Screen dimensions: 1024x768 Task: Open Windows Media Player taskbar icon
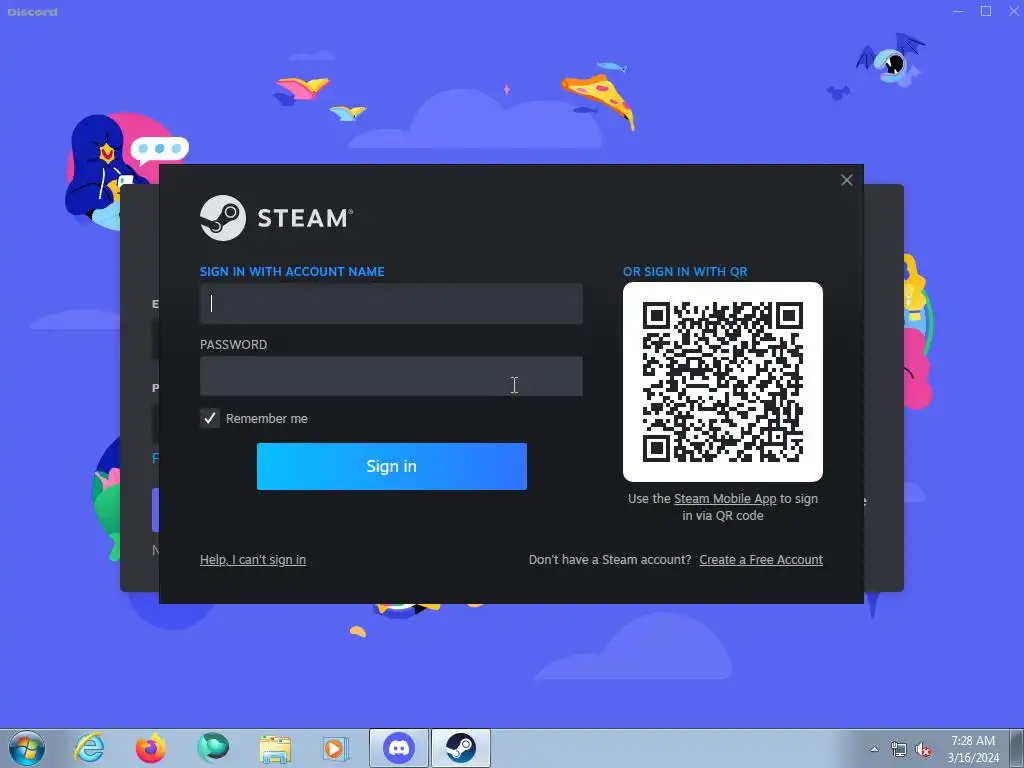336,748
